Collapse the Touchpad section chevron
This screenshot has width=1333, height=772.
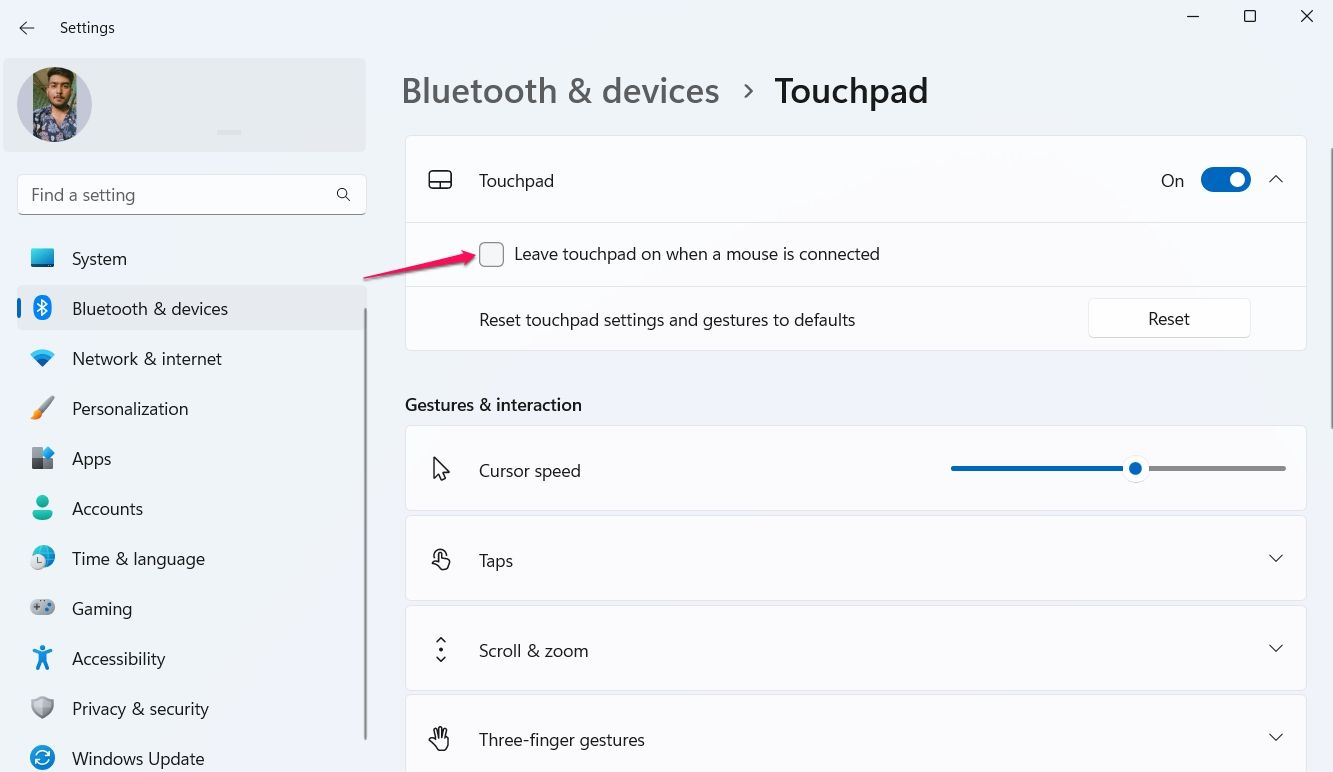(x=1276, y=180)
